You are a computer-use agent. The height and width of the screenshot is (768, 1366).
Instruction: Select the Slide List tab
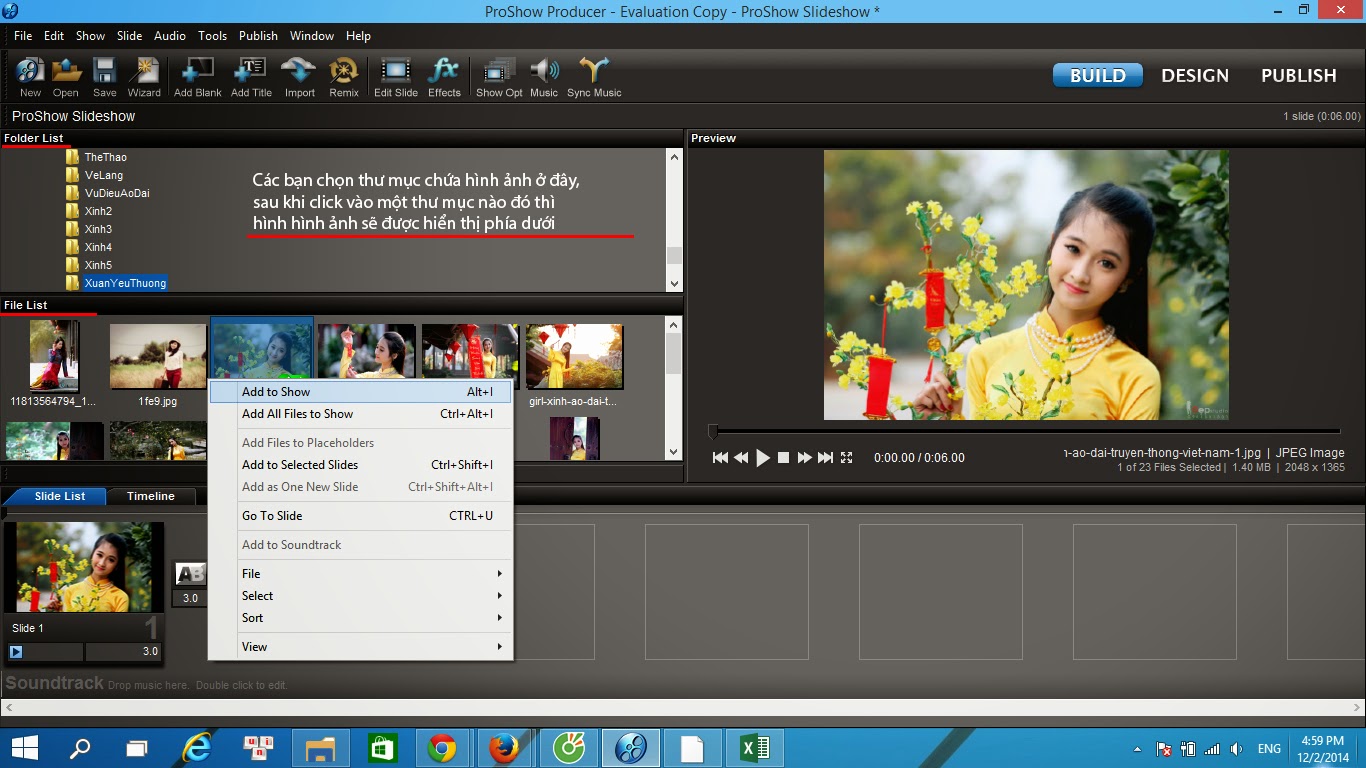(x=60, y=496)
